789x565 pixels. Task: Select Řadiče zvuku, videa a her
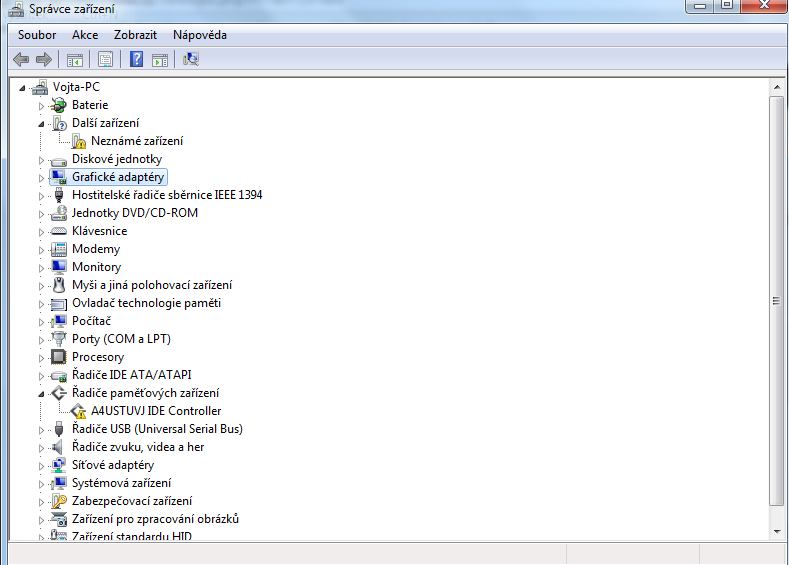(x=138, y=447)
